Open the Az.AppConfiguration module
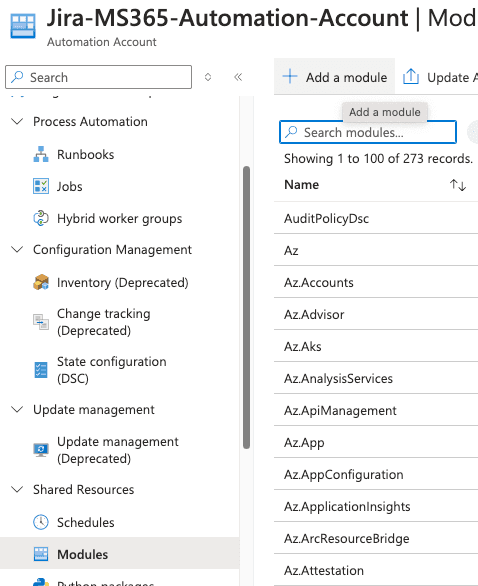Screen dimensions: 478x586 coord(344,475)
